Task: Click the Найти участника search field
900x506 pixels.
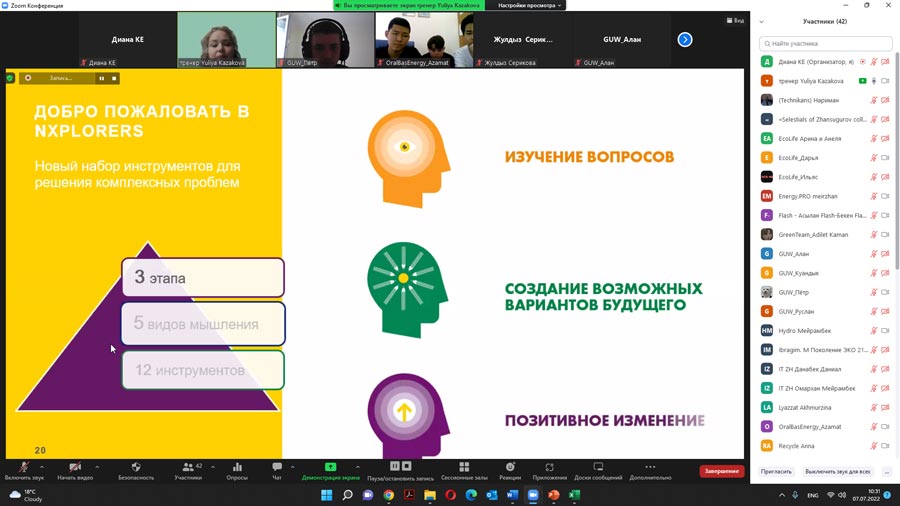Action: click(826, 44)
